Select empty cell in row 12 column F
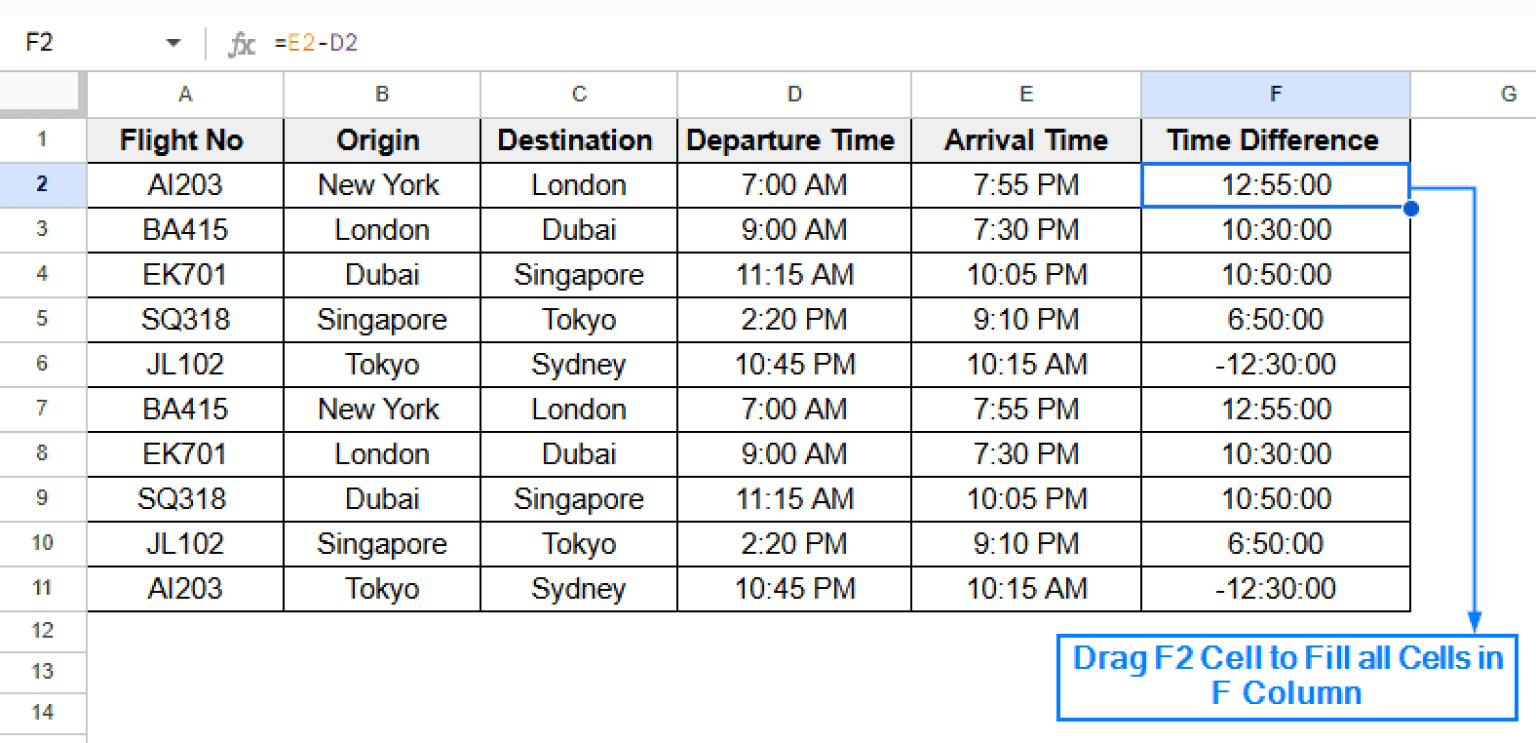 1275,630
